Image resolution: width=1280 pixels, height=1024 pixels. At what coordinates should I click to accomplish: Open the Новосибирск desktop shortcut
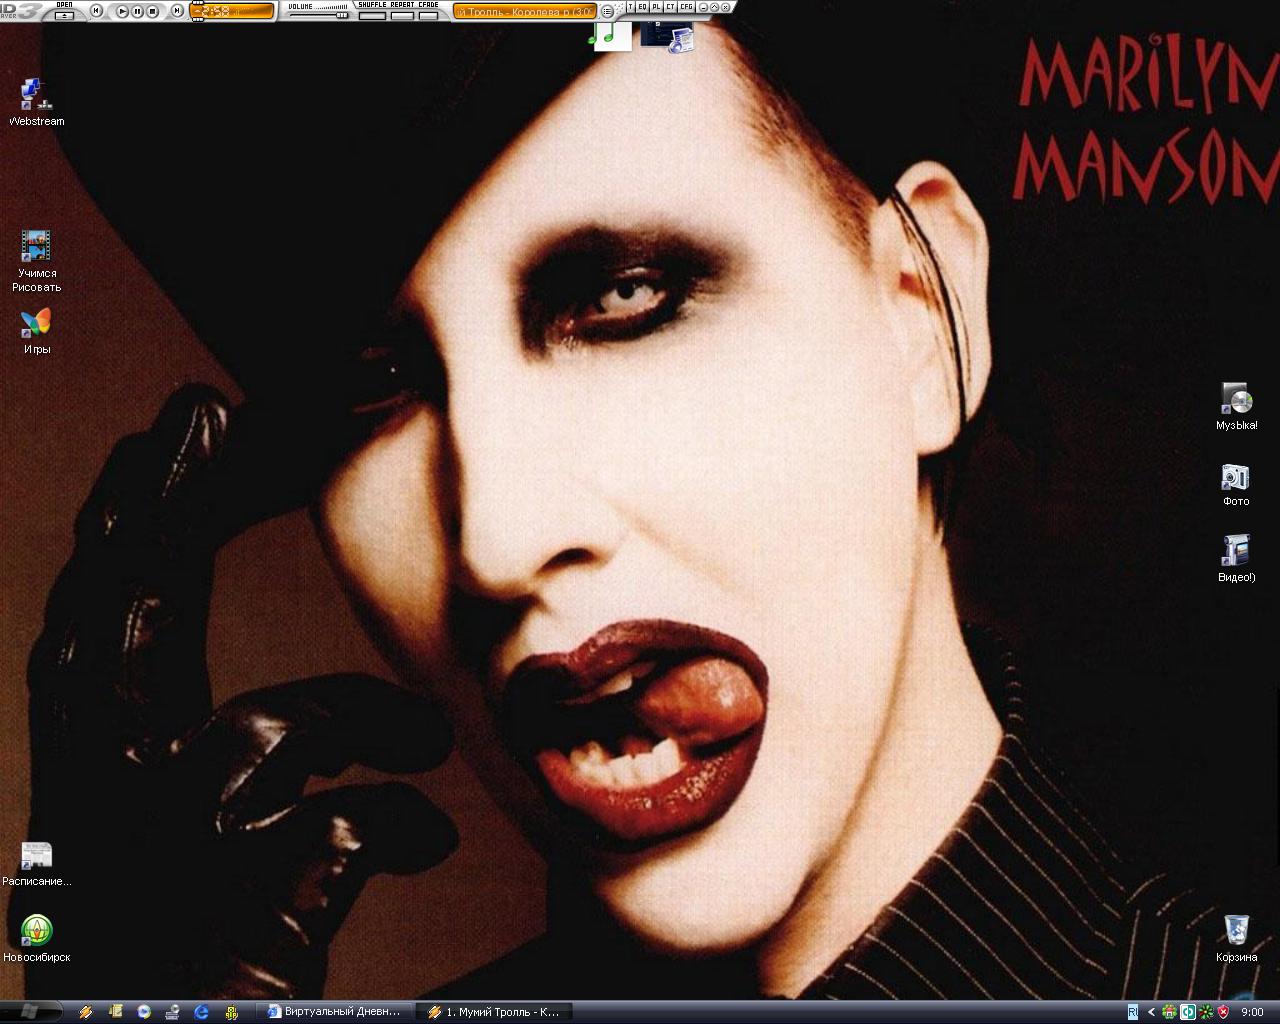click(37, 939)
